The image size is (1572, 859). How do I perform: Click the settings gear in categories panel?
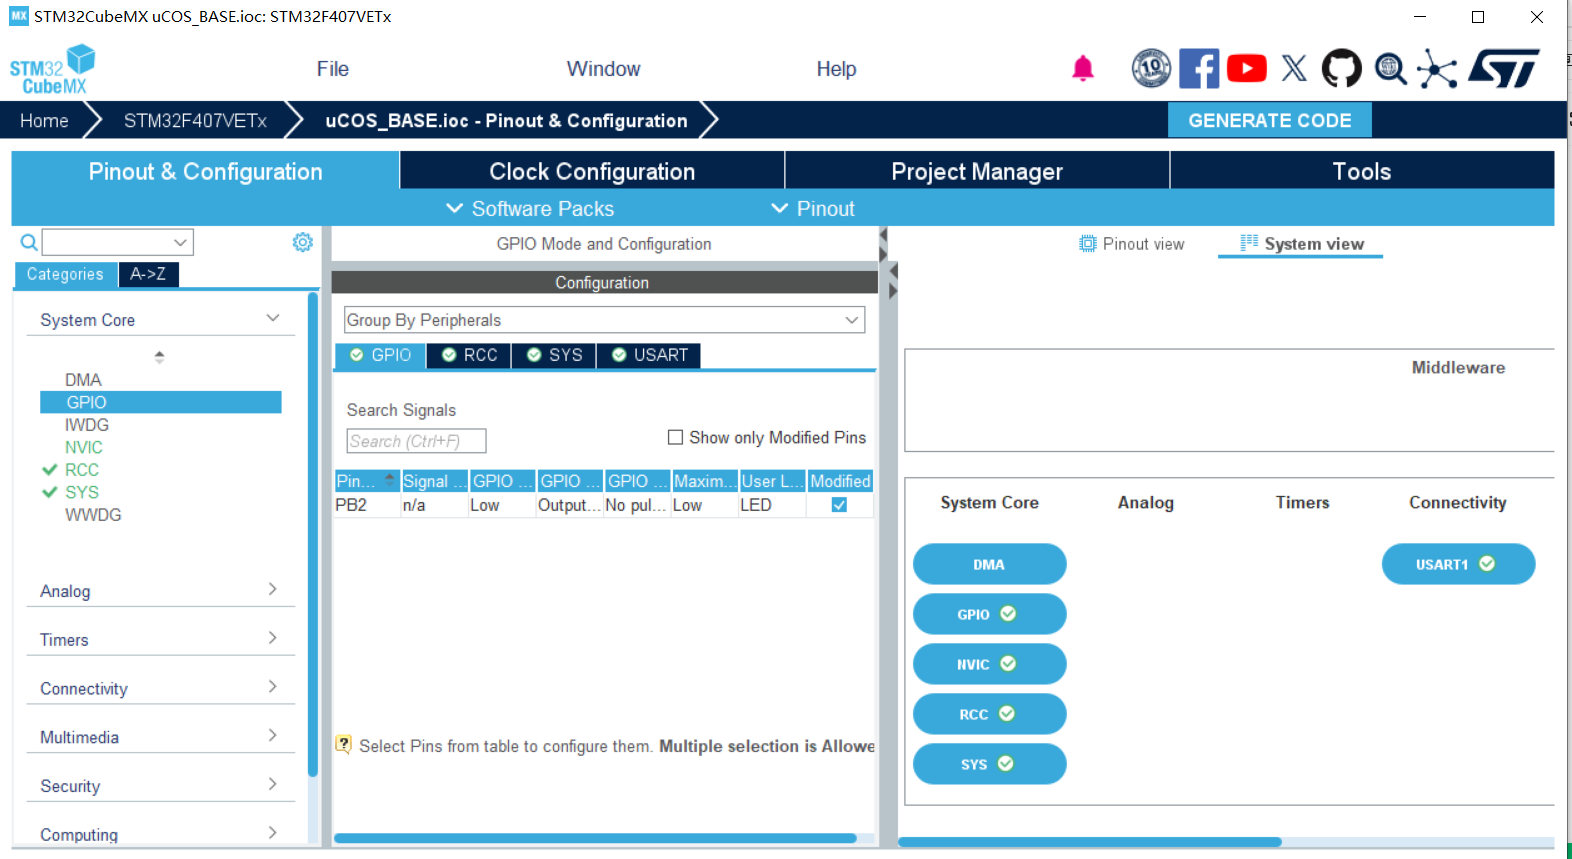[302, 242]
